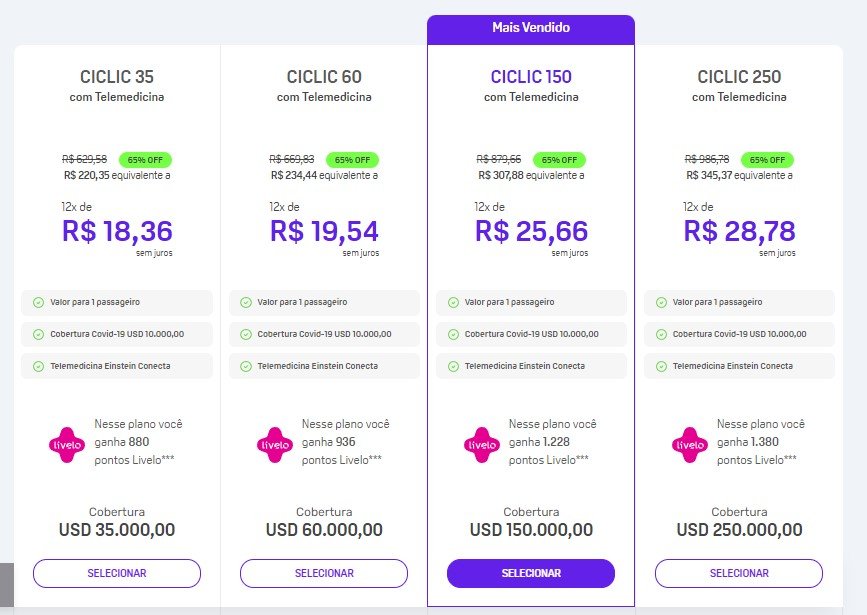Click the R$ 28,78 installment price

[739, 231]
